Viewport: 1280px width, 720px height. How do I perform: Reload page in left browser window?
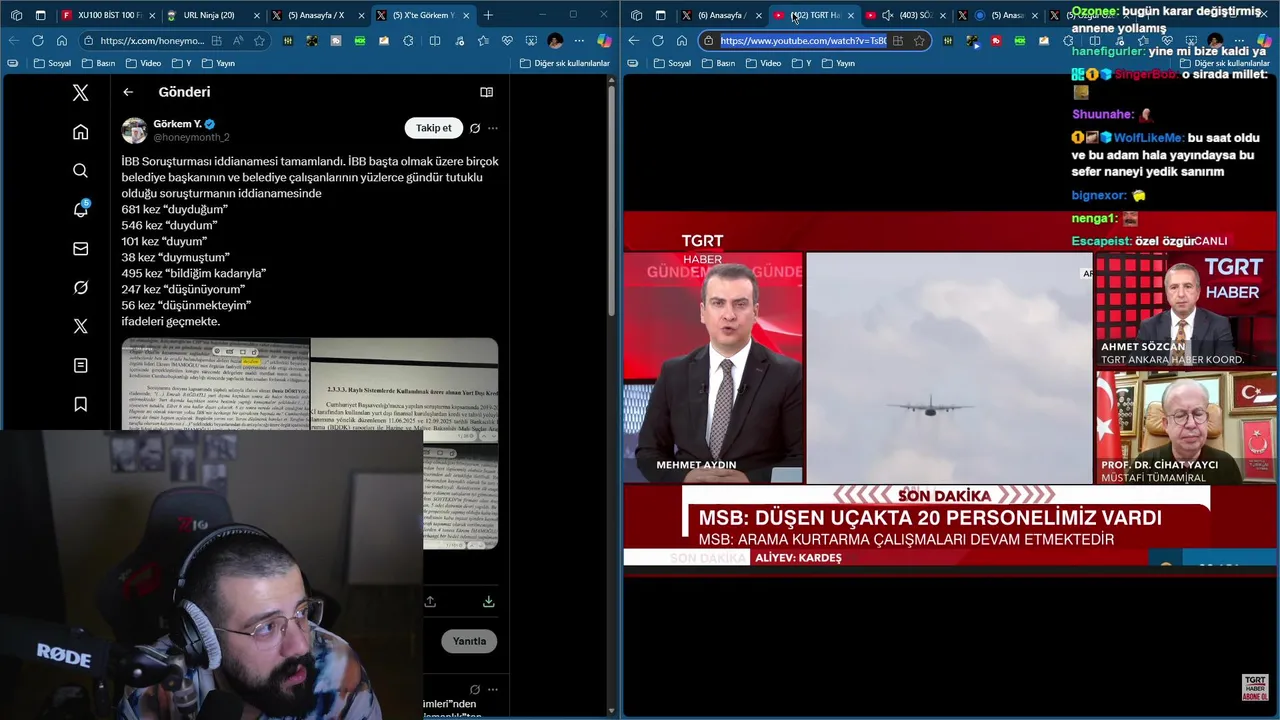(x=38, y=41)
